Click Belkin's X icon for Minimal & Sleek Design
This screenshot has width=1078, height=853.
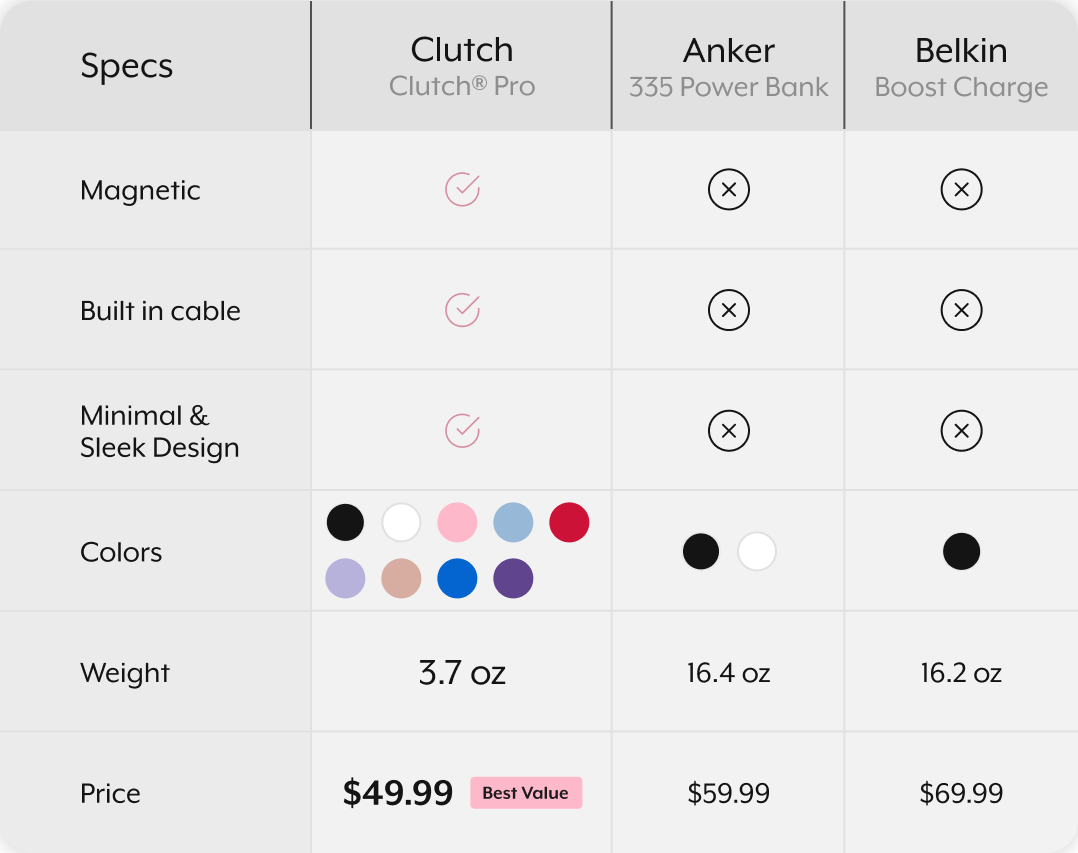pyautogui.click(x=961, y=431)
